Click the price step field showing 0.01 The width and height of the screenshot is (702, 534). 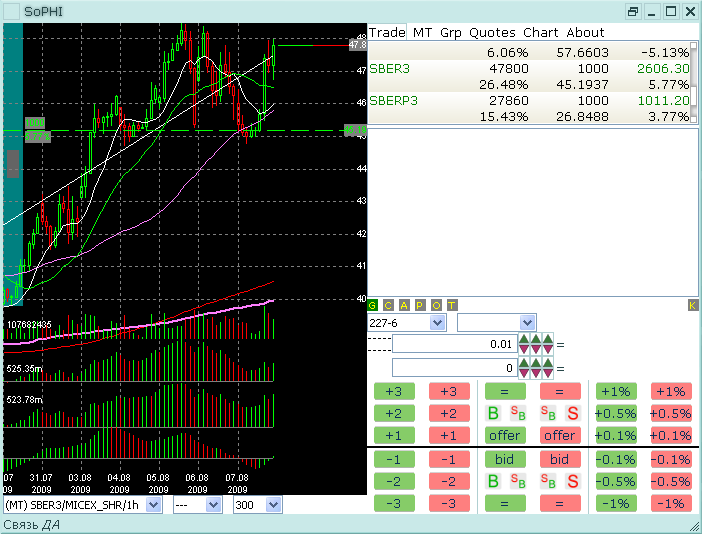[454, 344]
